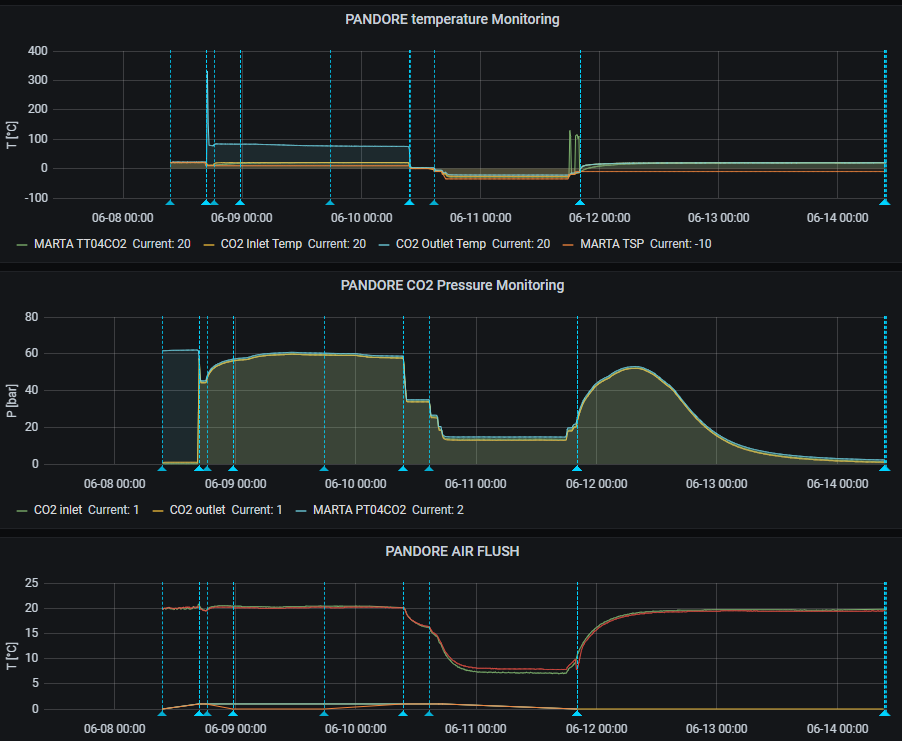The image size is (902, 741).
Task: Click the leftmost annotation marker in temperature panel
Action: tap(170, 202)
